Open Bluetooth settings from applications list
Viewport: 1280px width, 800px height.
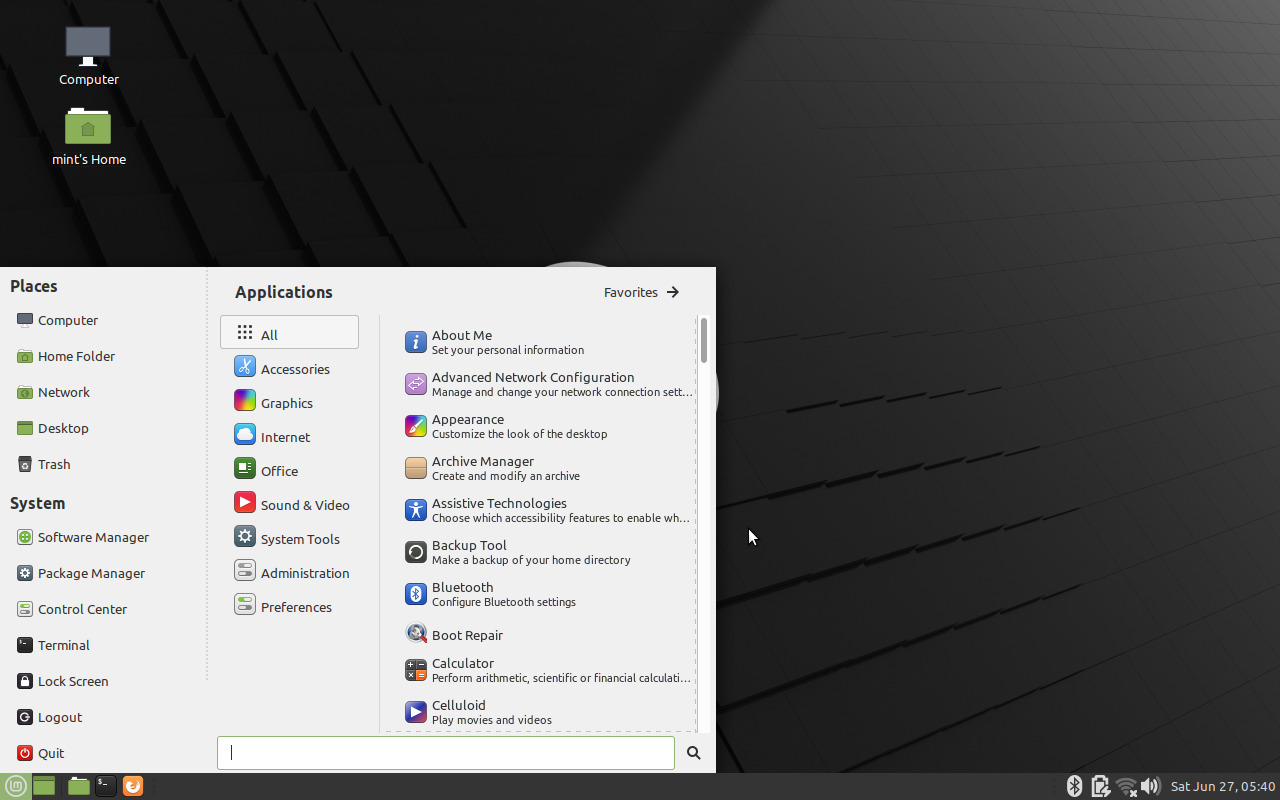click(x=462, y=594)
